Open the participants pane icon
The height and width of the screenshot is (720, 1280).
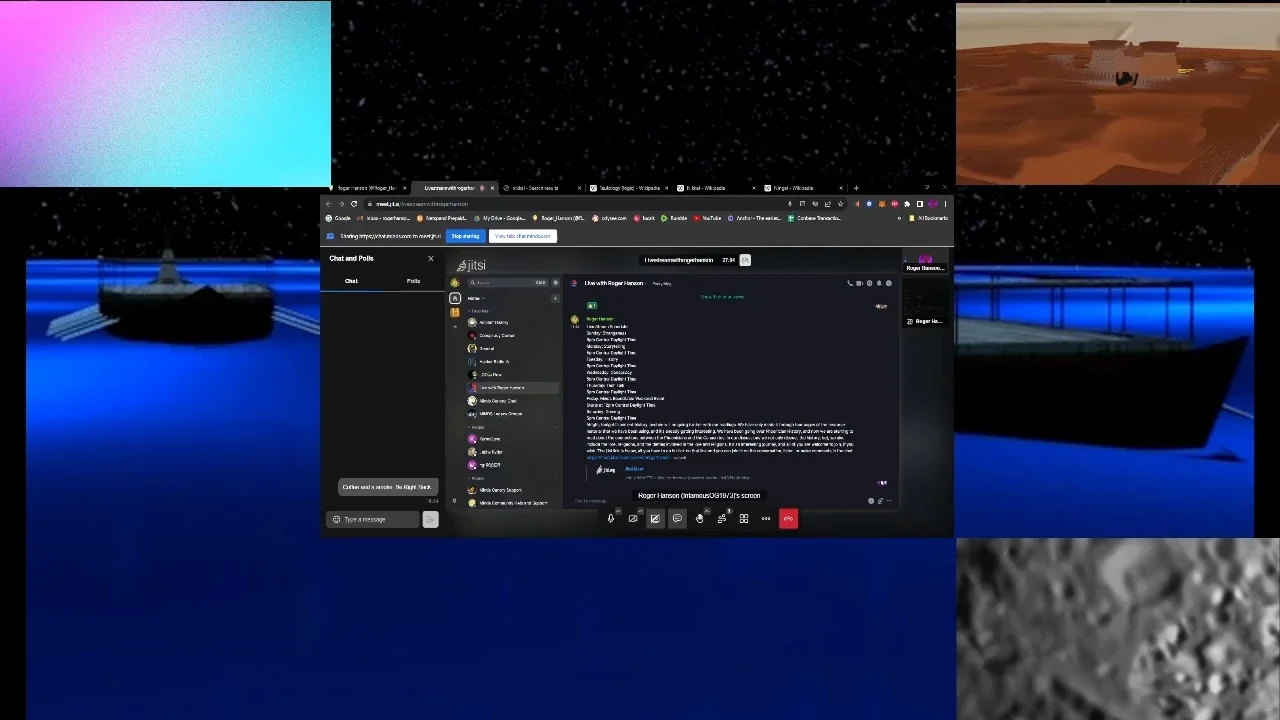(x=722, y=519)
